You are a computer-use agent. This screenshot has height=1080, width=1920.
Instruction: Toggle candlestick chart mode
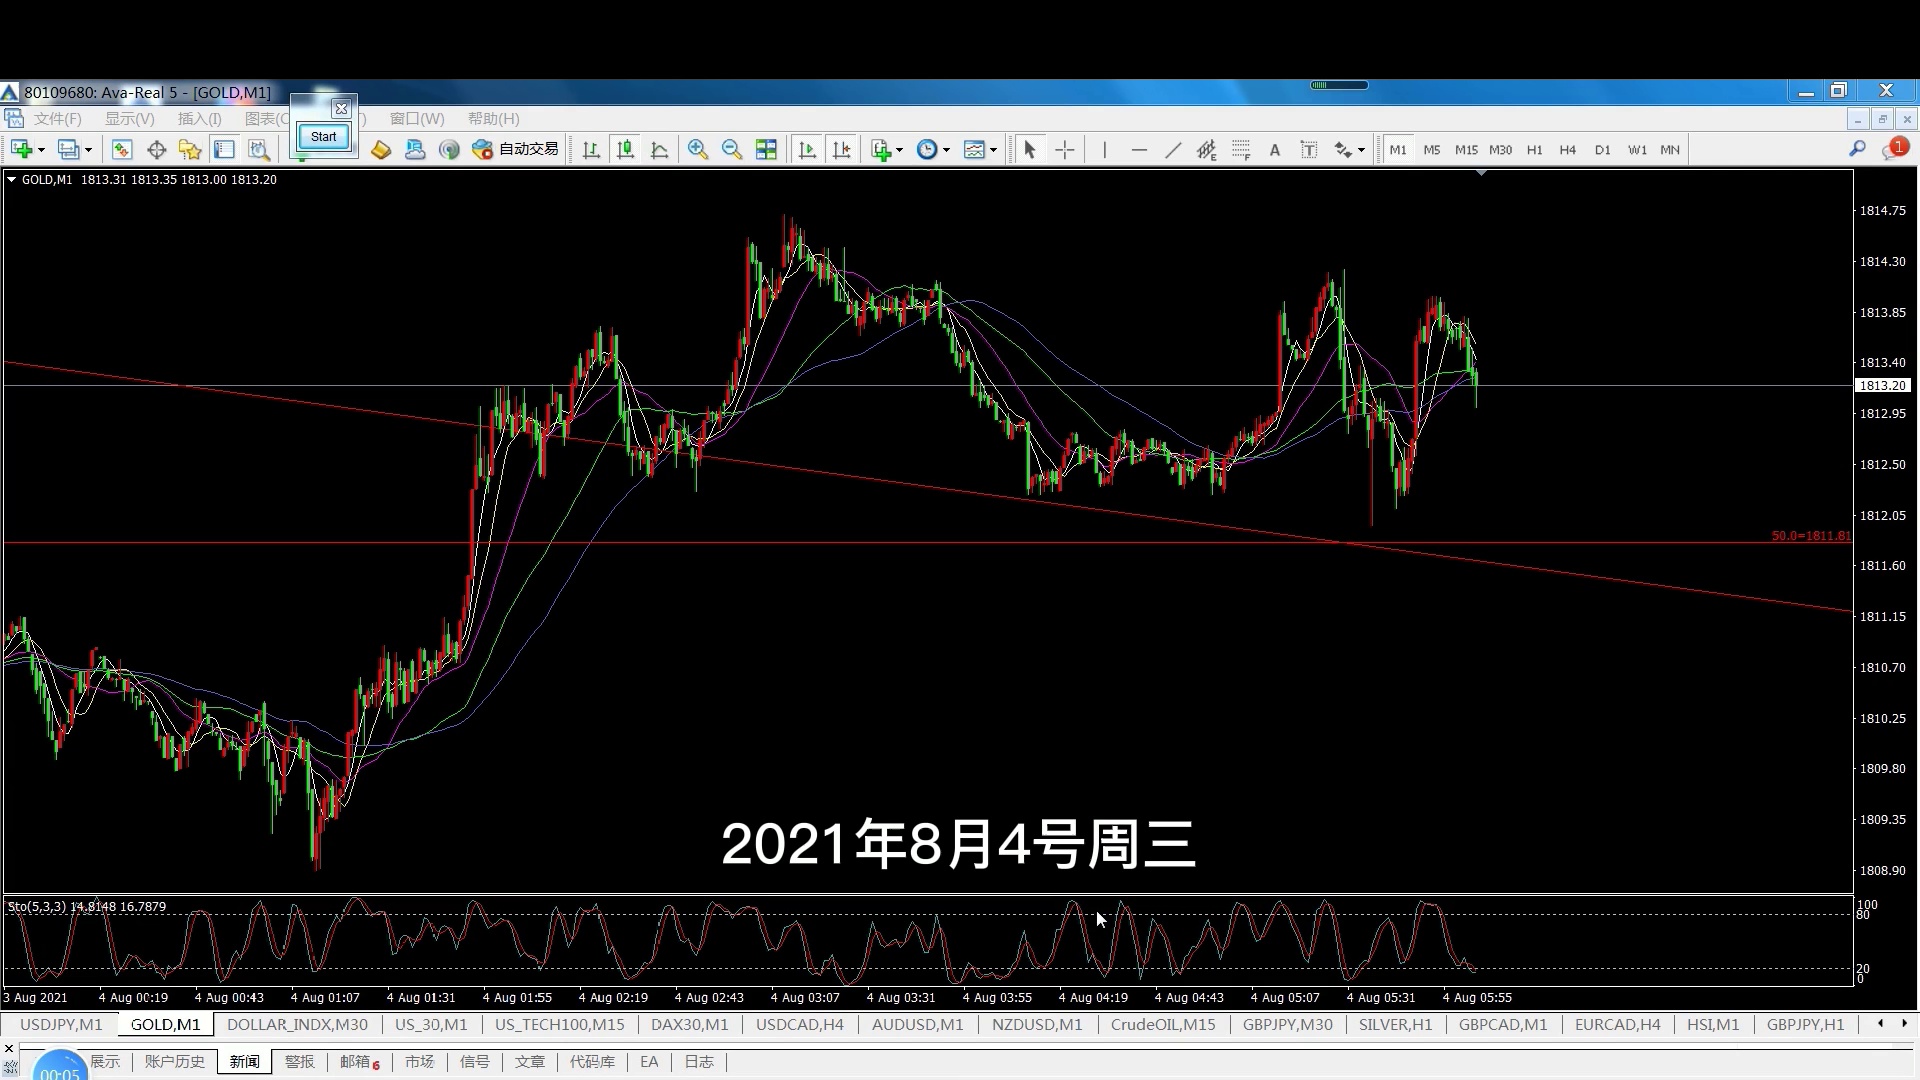(x=626, y=150)
